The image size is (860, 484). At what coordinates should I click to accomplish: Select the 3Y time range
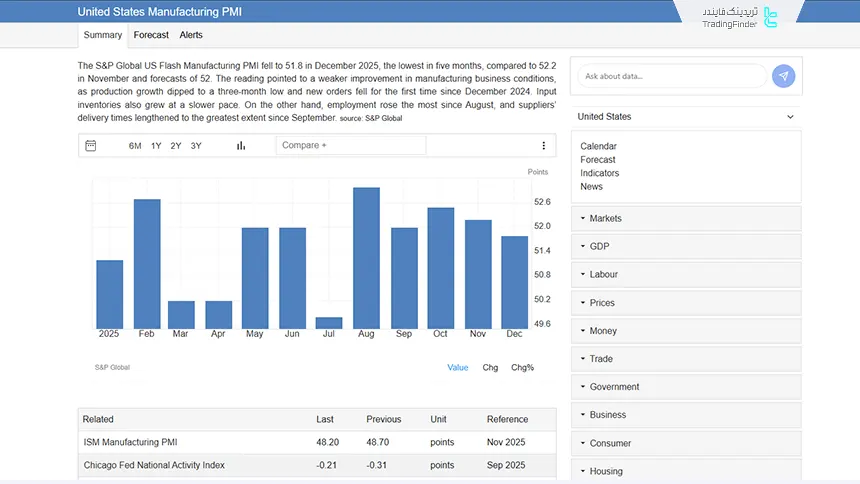(196, 146)
